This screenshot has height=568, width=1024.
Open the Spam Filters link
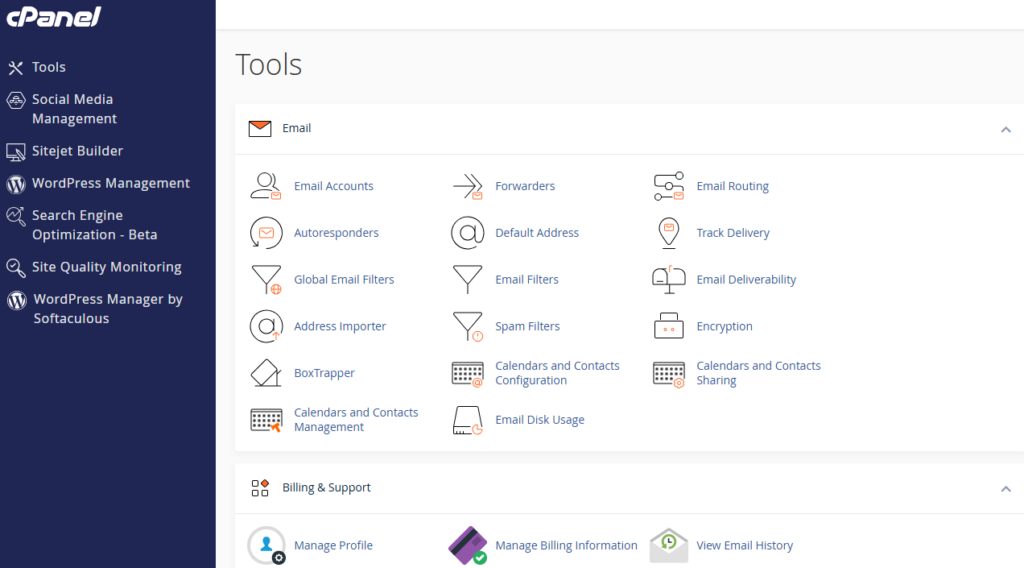(x=527, y=326)
